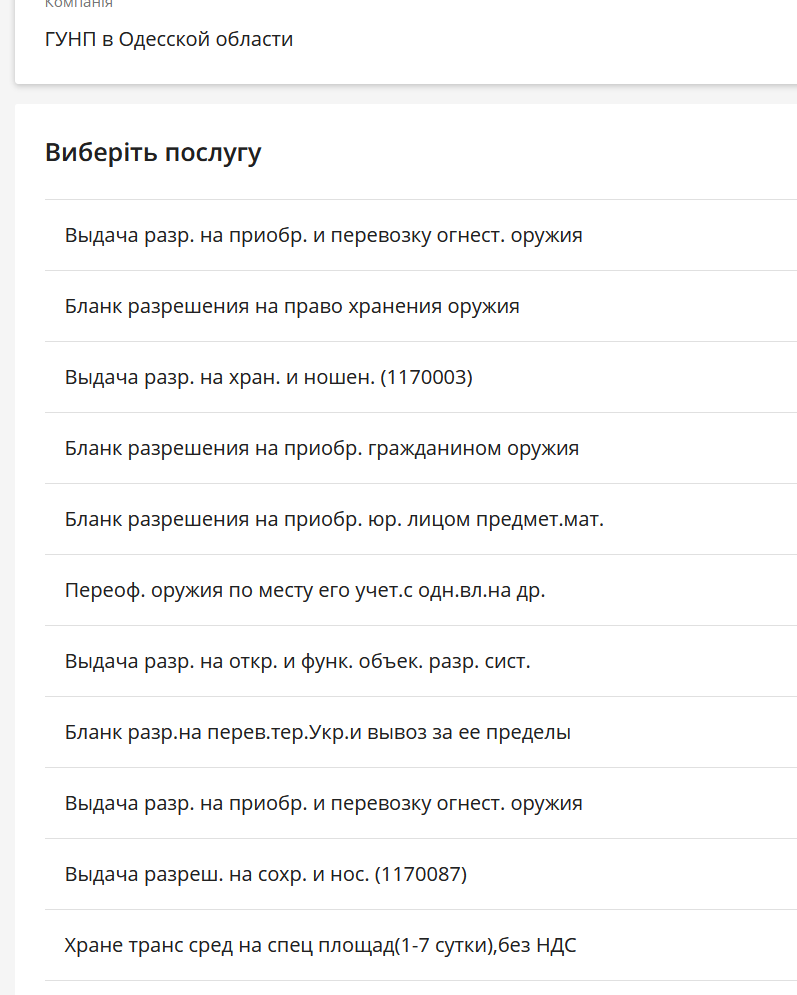Image resolution: width=797 pixels, height=995 pixels.
Task: Choose 'Бланк разрешения на право хранения оружия'
Action: (292, 307)
